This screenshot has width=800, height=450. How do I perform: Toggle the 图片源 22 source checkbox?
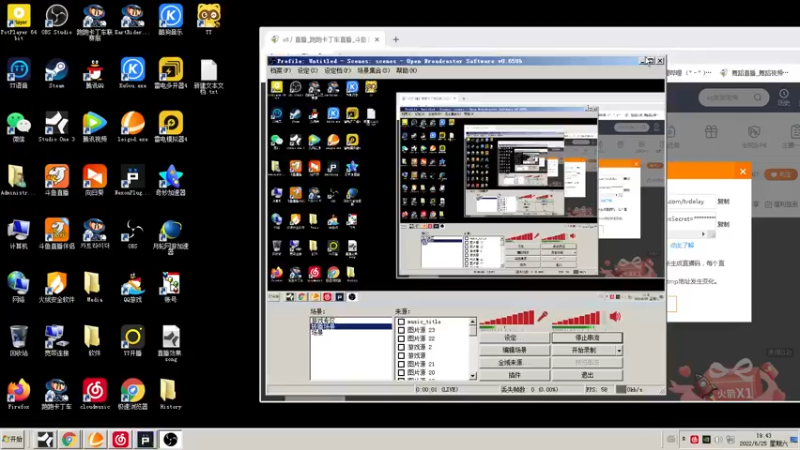[x=402, y=339]
